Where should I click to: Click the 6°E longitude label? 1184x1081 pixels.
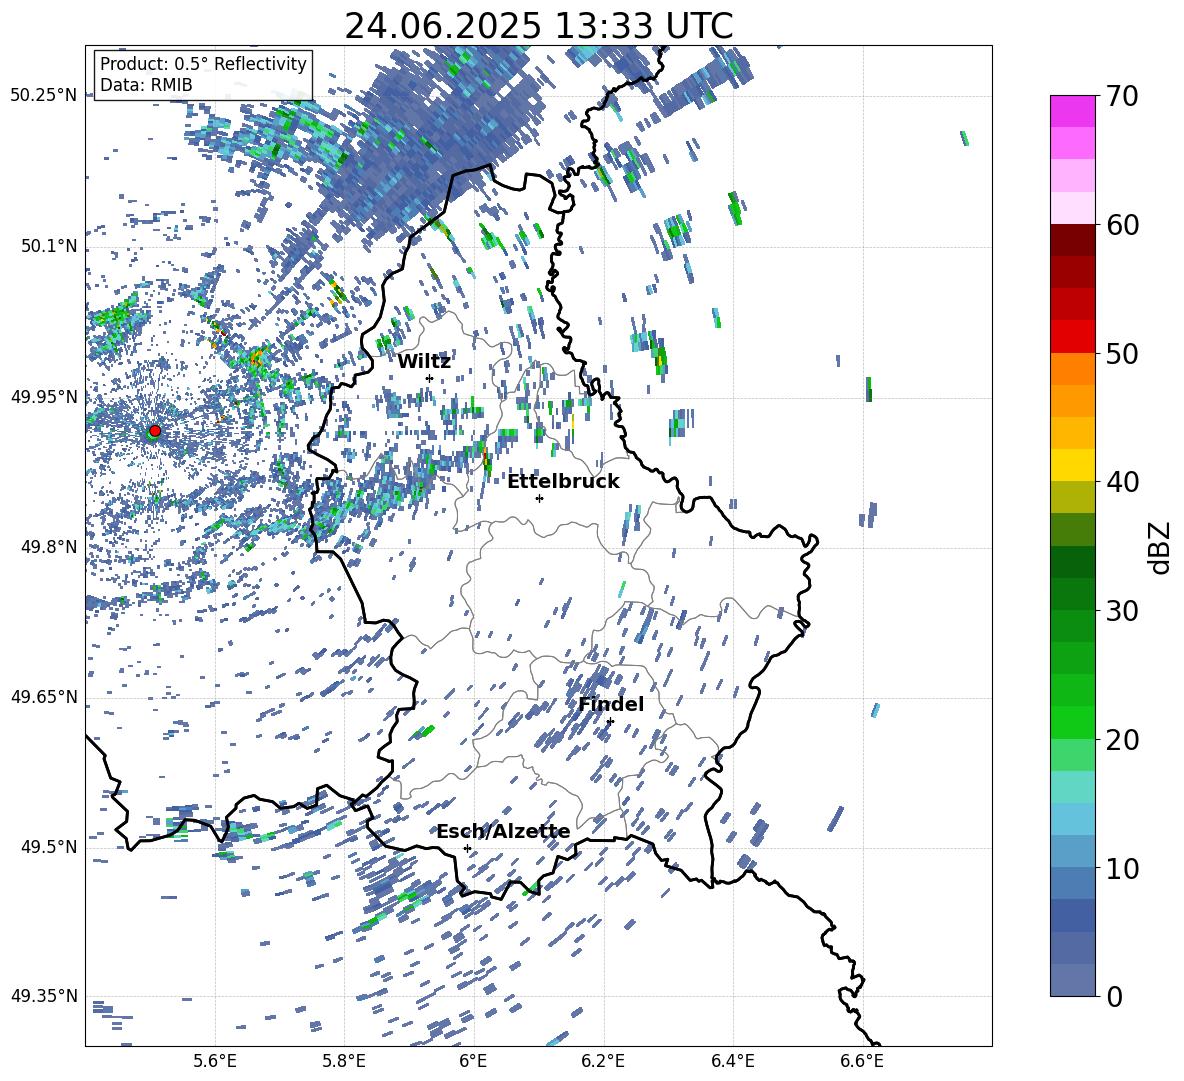[x=473, y=1061]
